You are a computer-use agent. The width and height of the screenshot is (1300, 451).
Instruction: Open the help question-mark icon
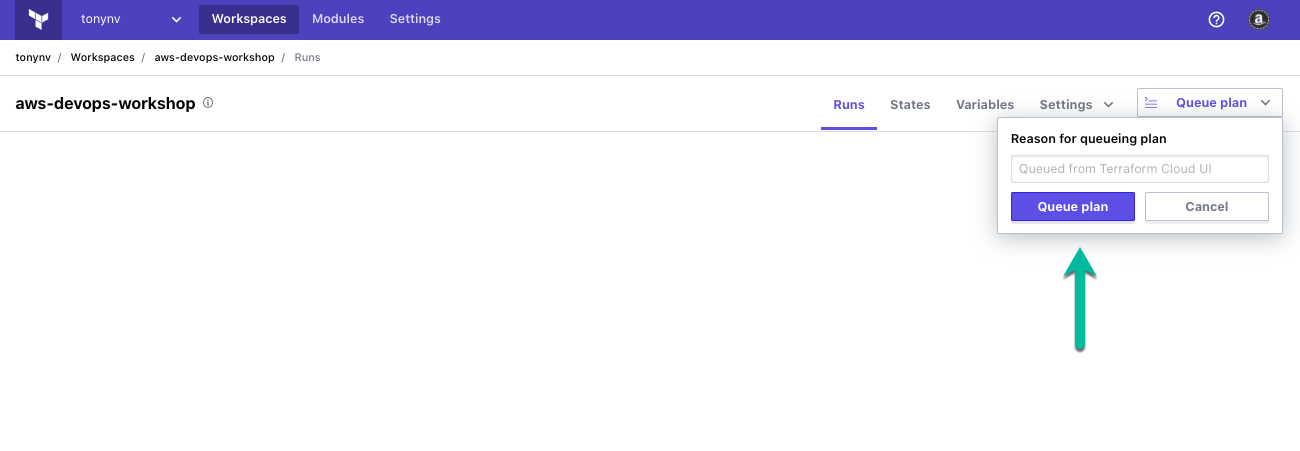point(1216,19)
